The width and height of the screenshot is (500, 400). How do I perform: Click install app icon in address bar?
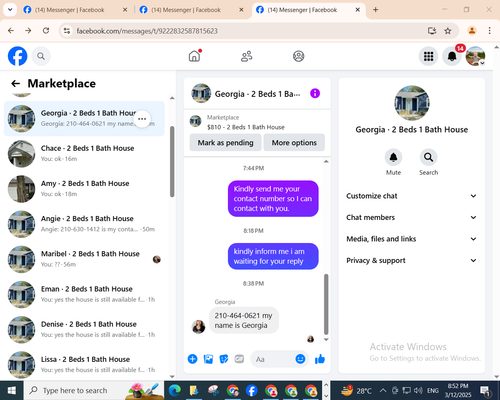[x=432, y=31]
